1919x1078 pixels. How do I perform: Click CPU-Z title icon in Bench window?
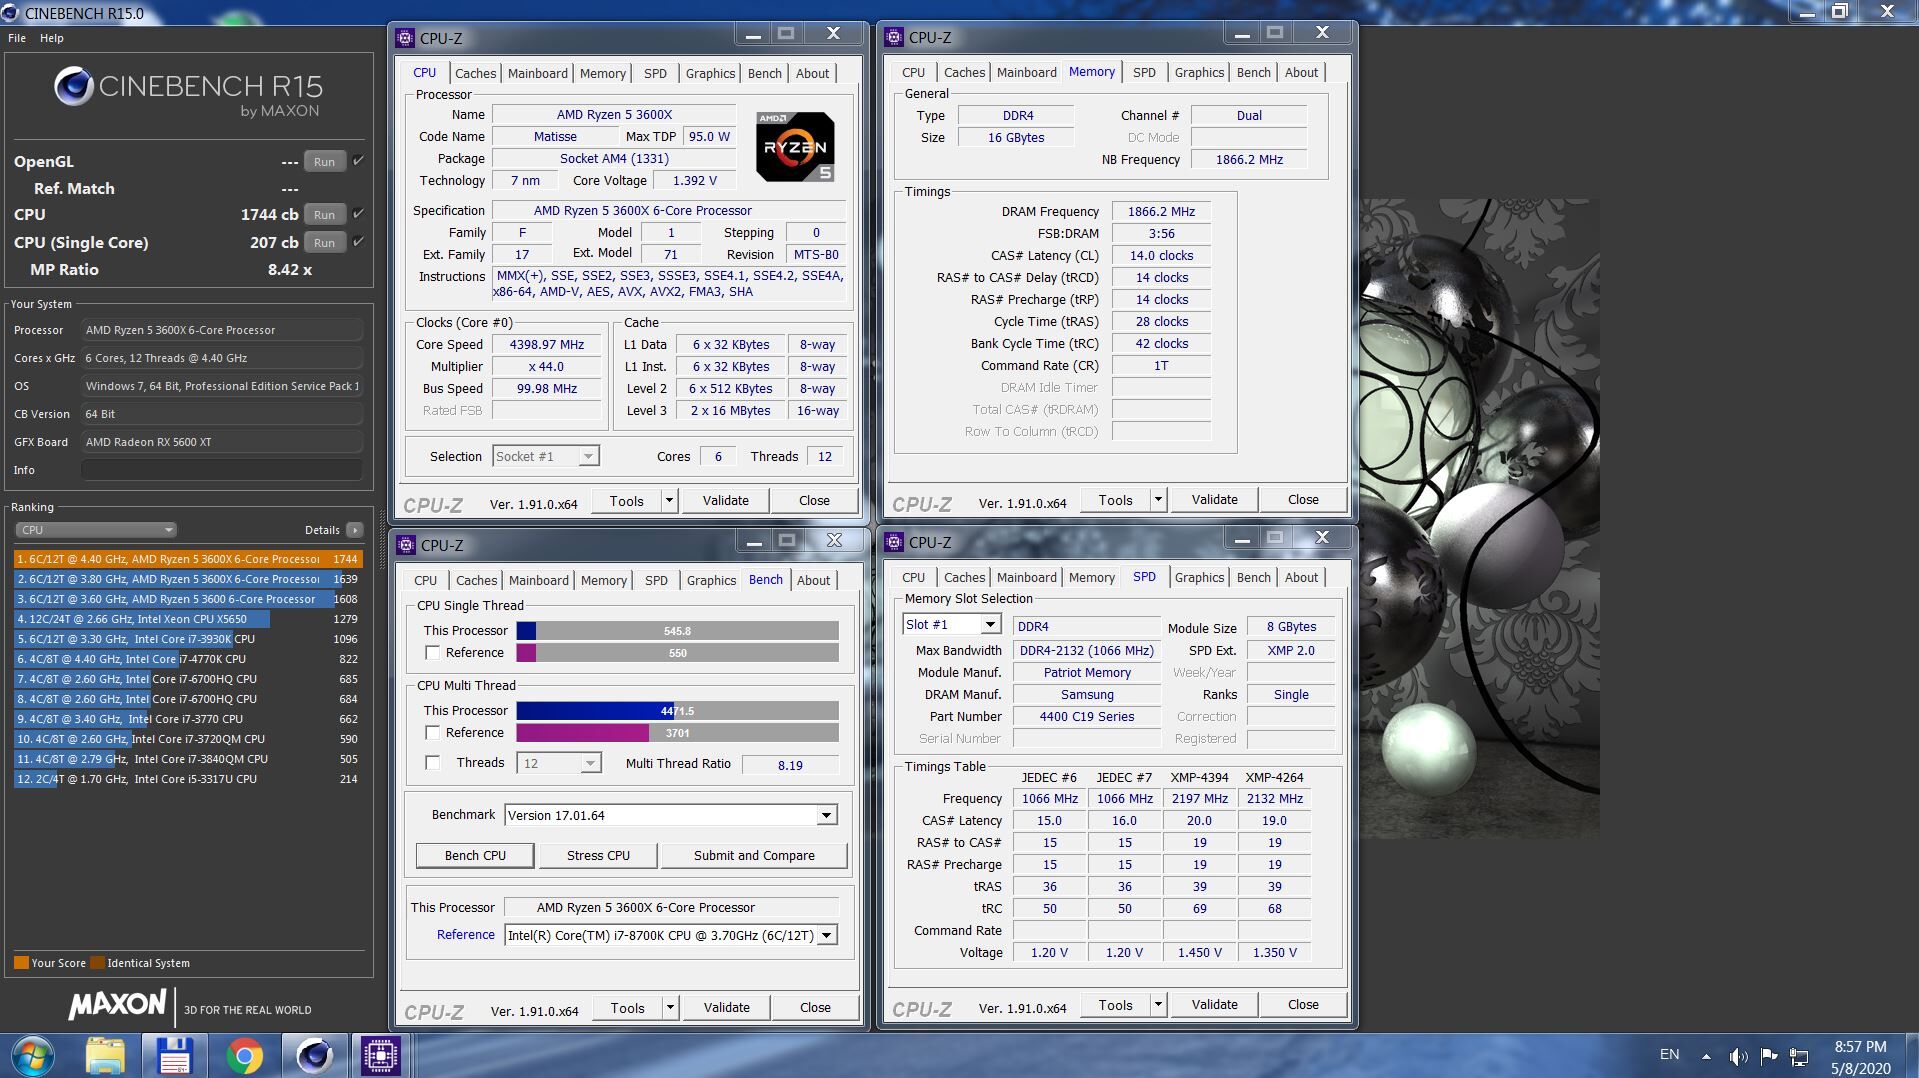pos(406,545)
